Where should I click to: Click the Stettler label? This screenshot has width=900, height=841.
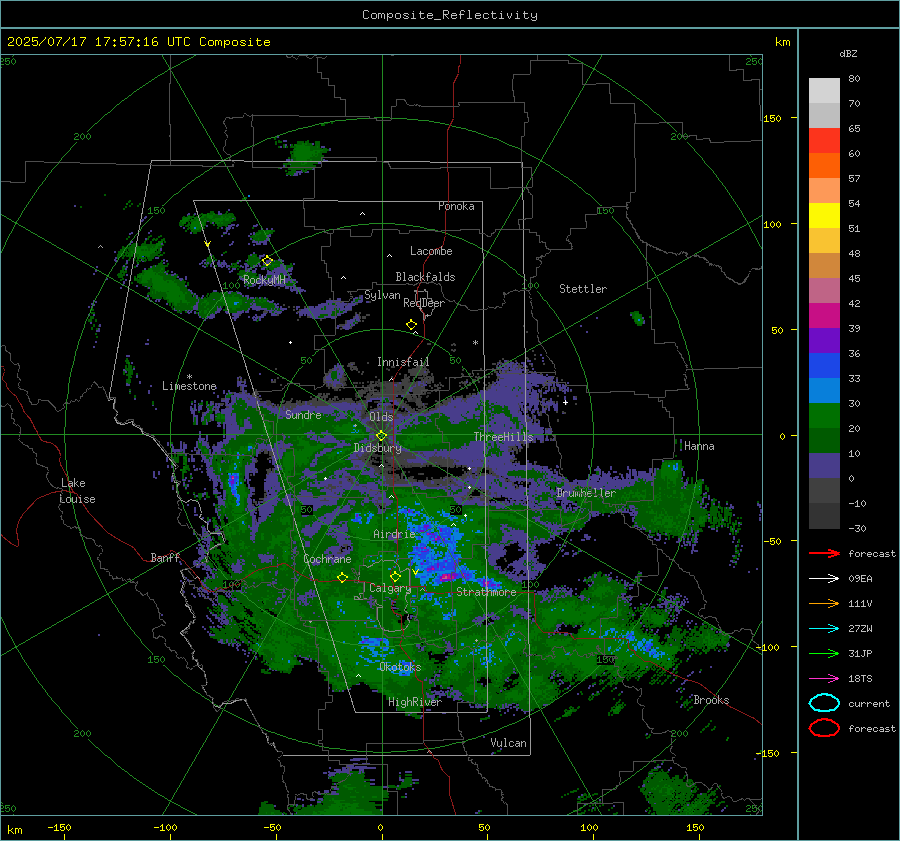point(583,289)
